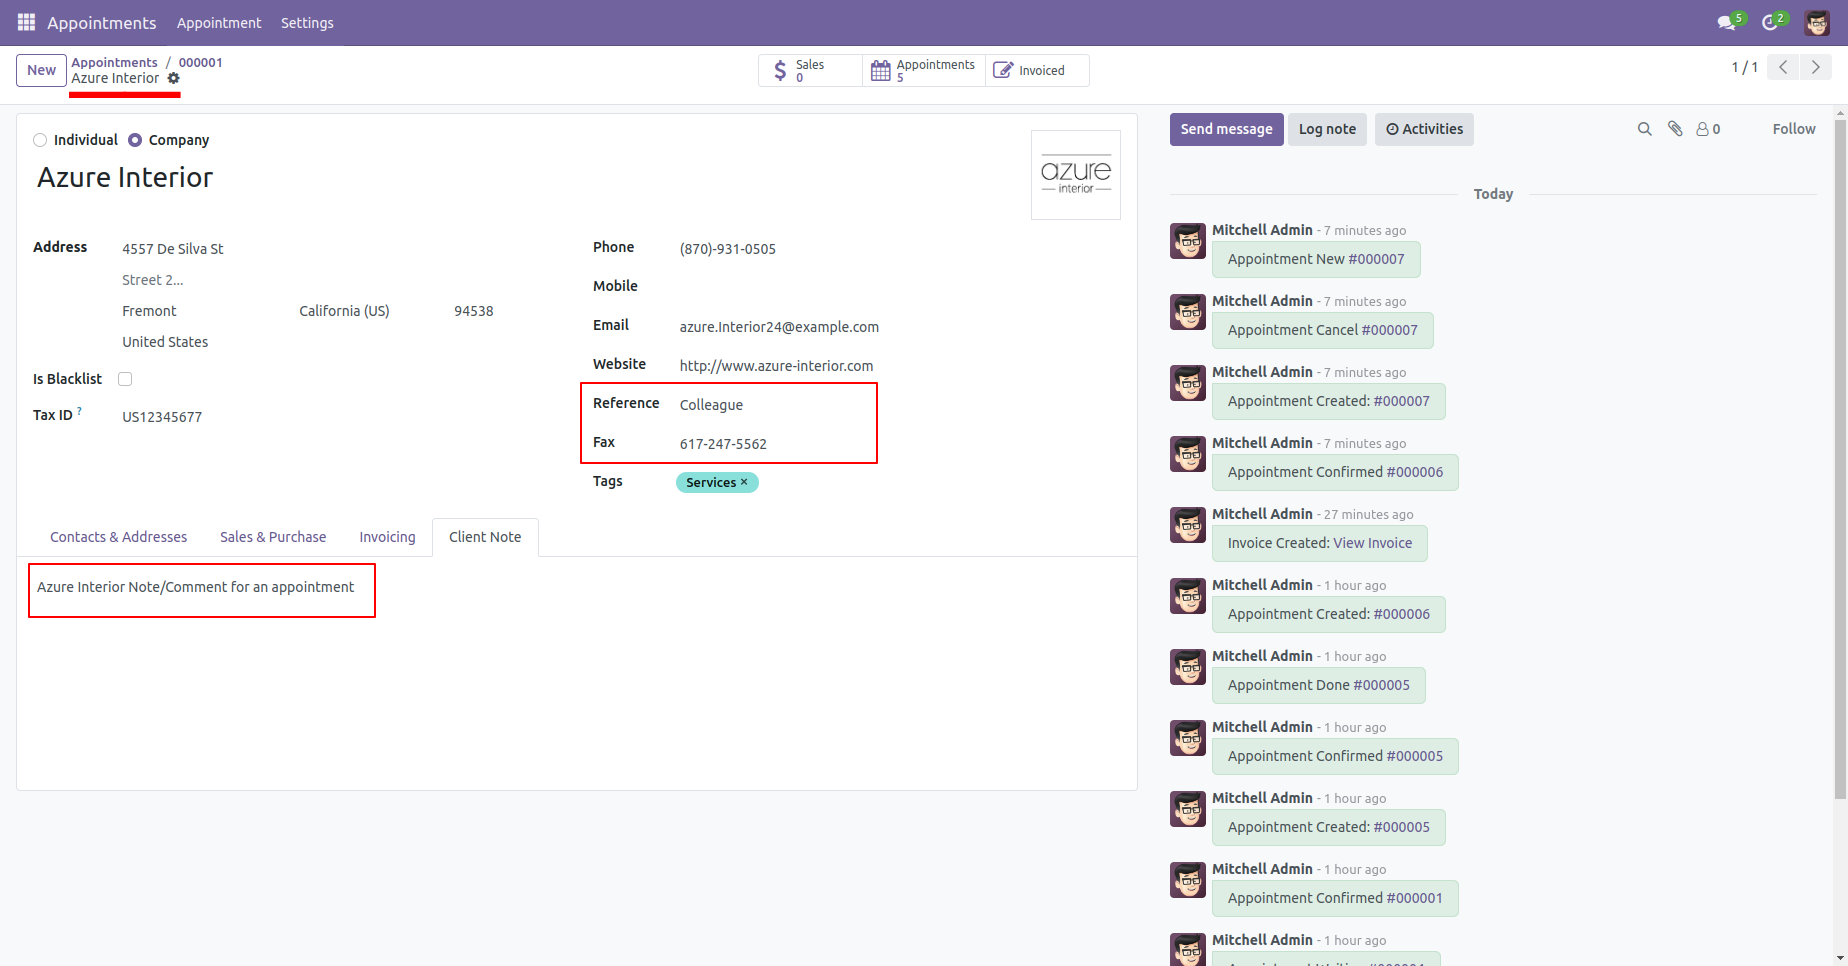Show followers count icon

tap(1708, 129)
